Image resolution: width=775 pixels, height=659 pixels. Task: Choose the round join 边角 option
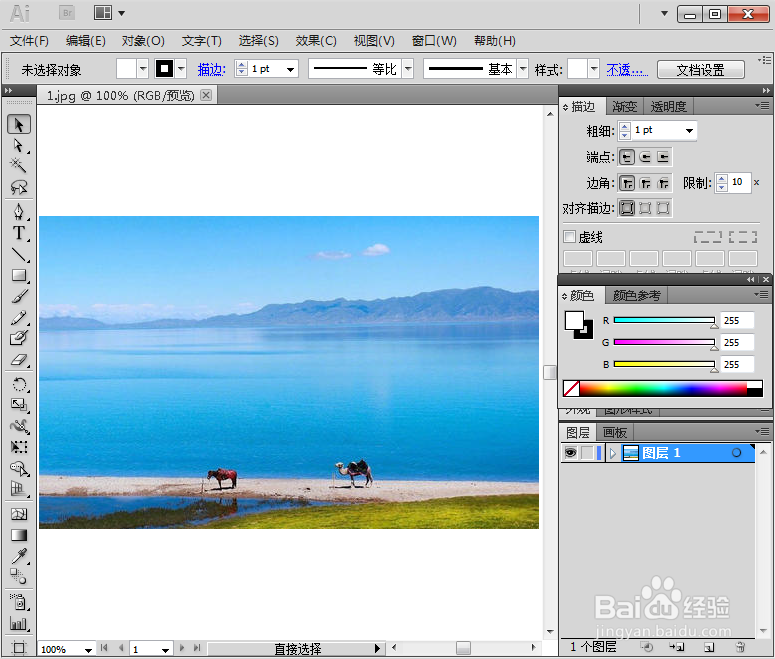(x=645, y=183)
